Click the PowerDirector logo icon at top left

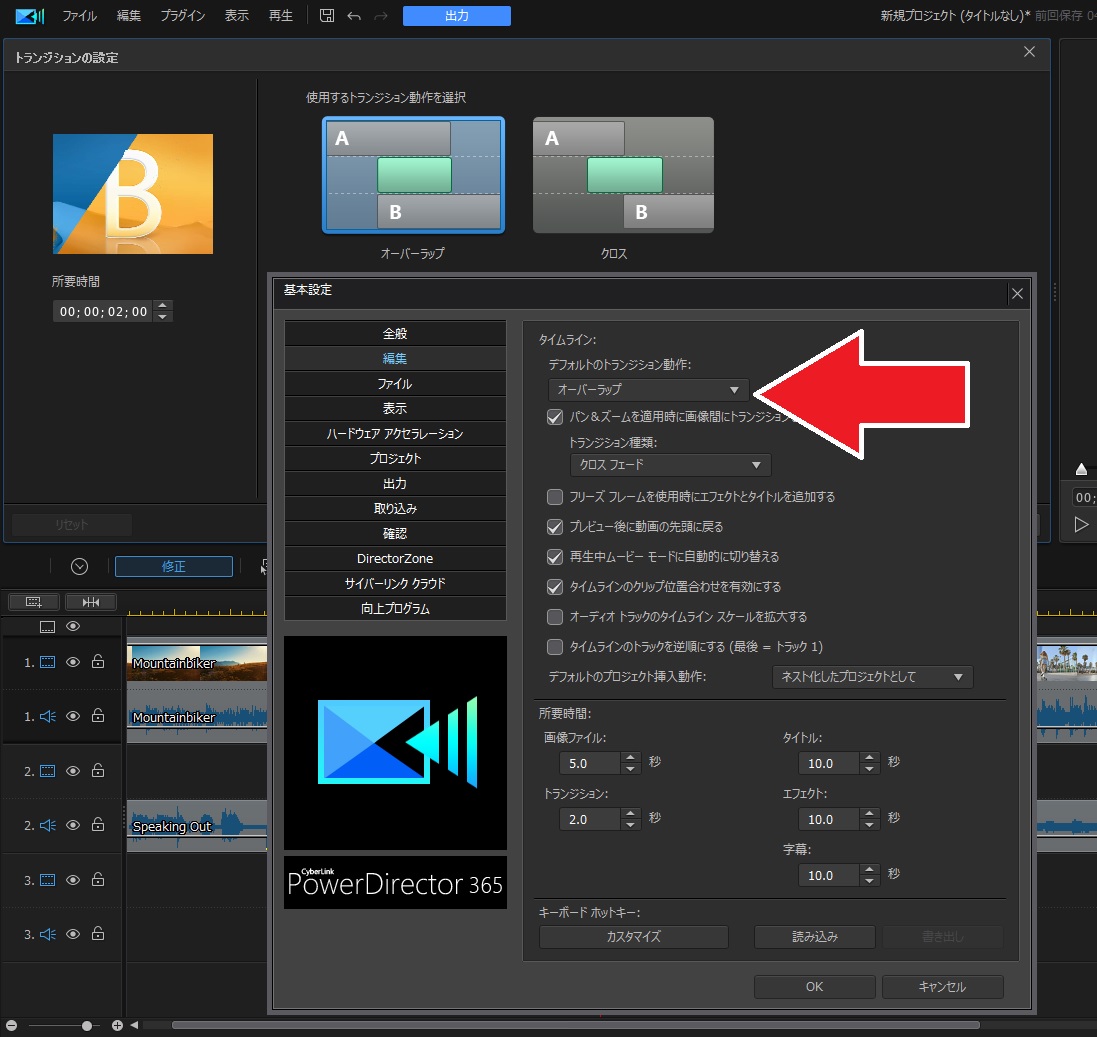pos(29,15)
